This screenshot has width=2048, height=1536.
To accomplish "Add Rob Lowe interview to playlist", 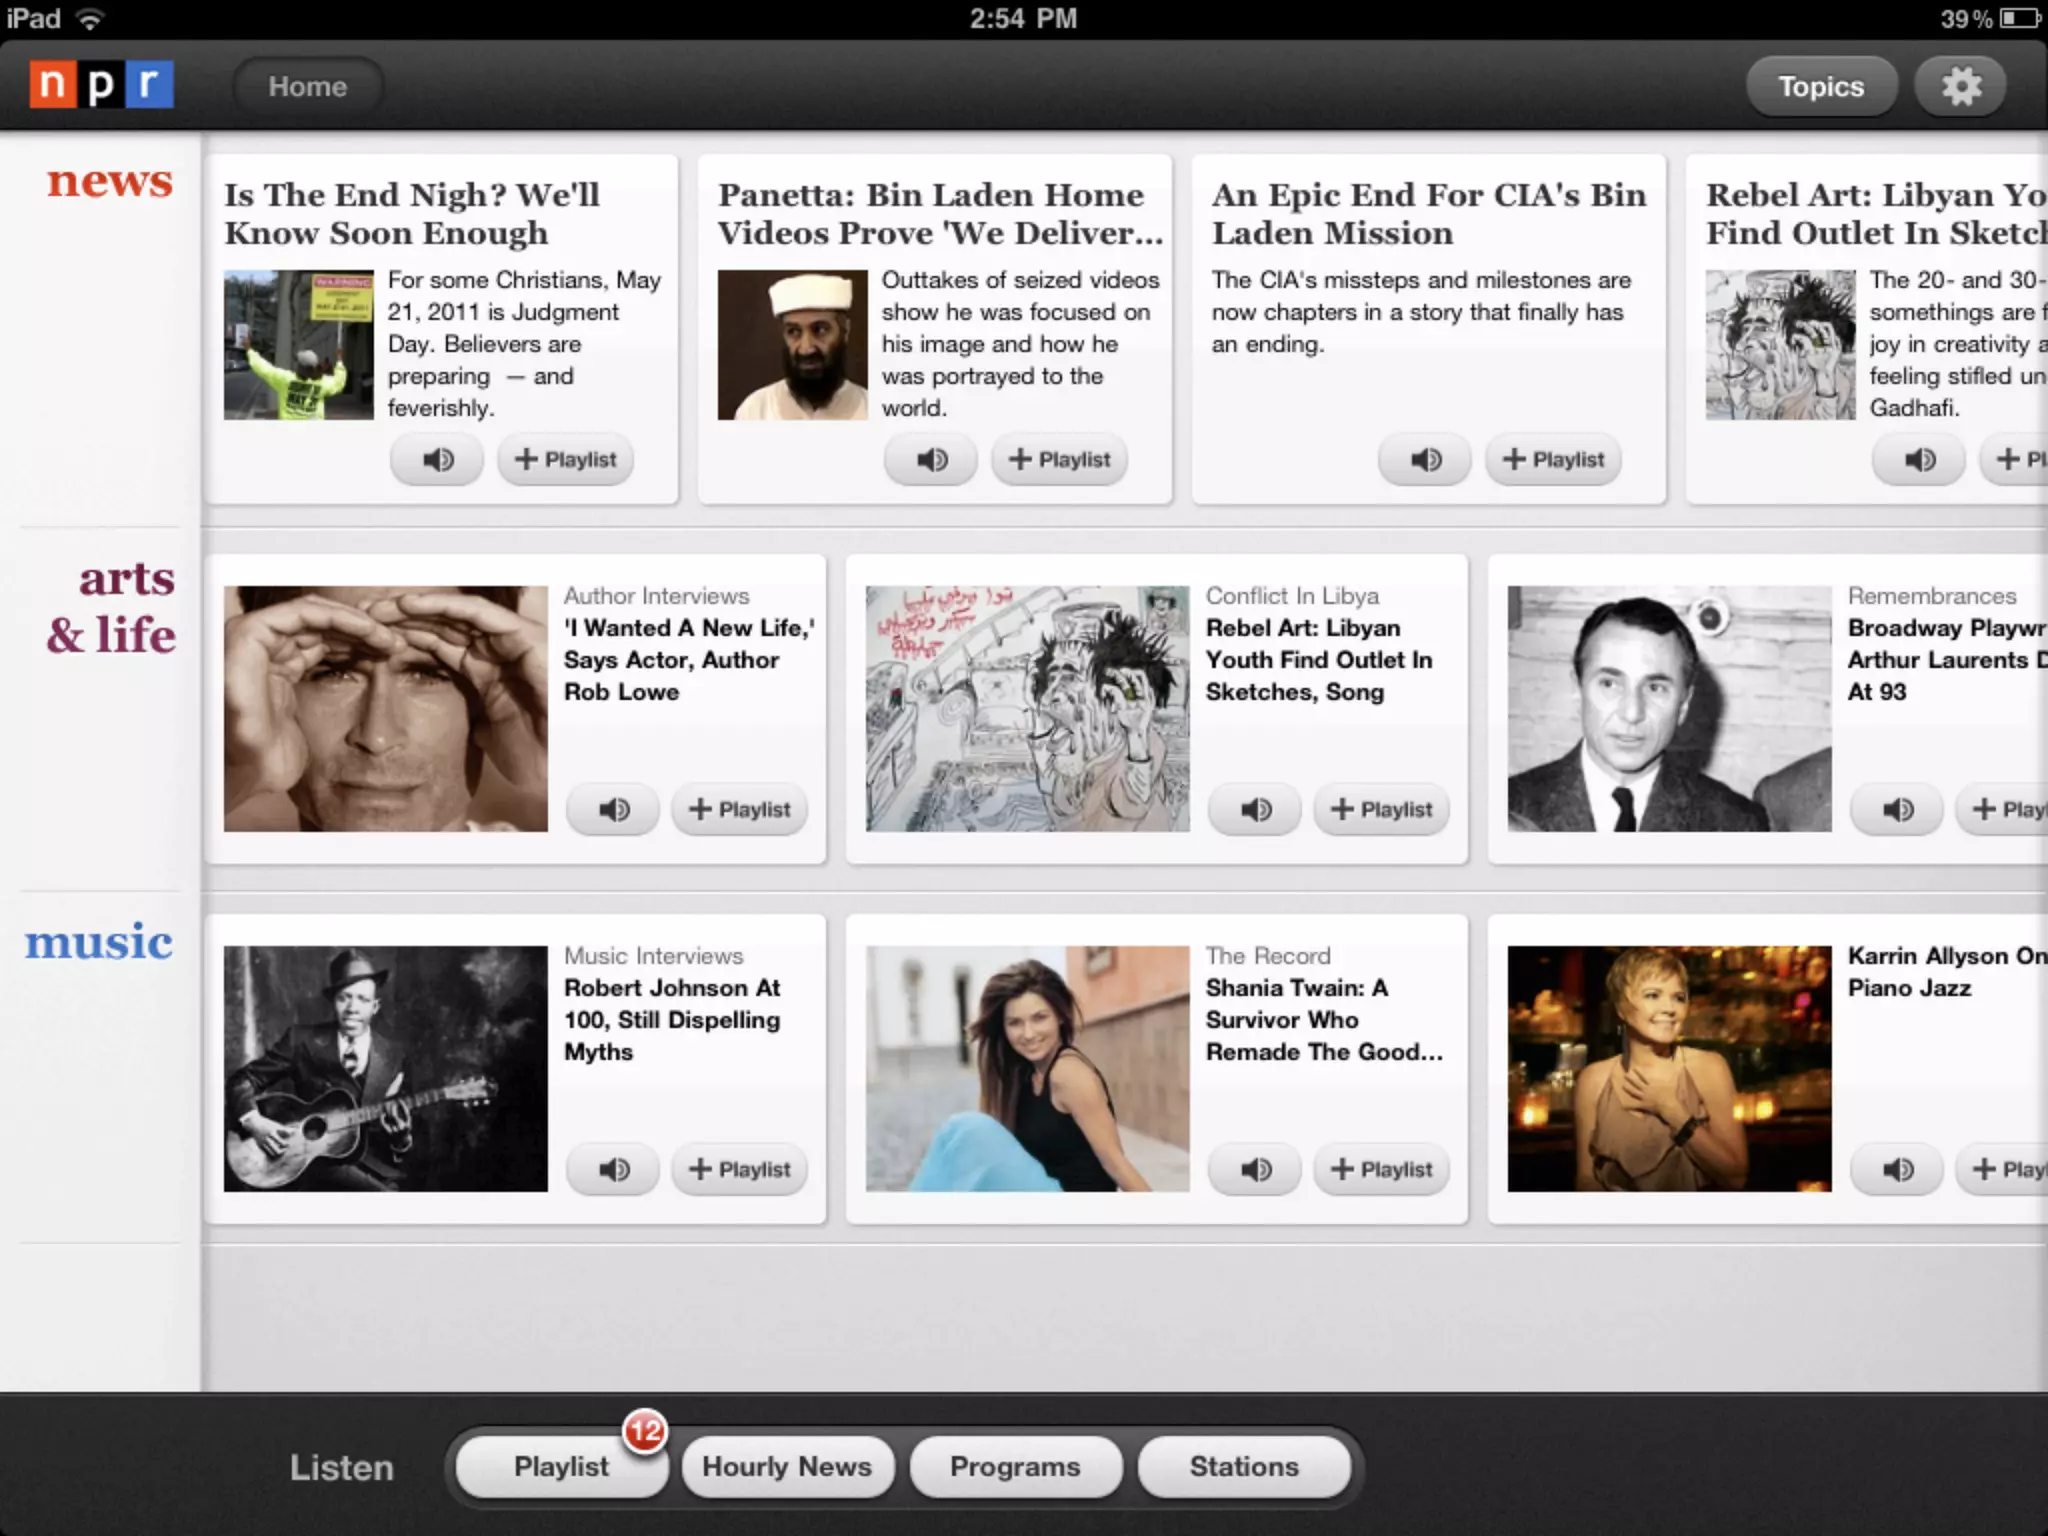I will 740,810.
